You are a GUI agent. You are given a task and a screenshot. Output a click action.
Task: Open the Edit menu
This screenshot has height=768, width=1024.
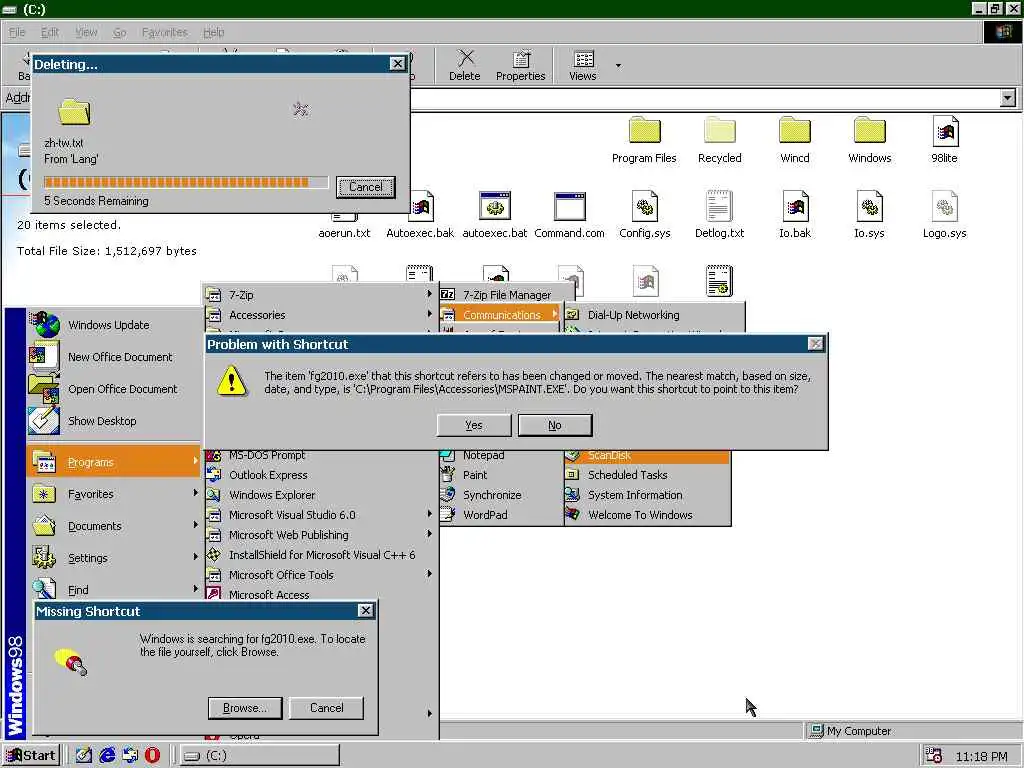[50, 32]
